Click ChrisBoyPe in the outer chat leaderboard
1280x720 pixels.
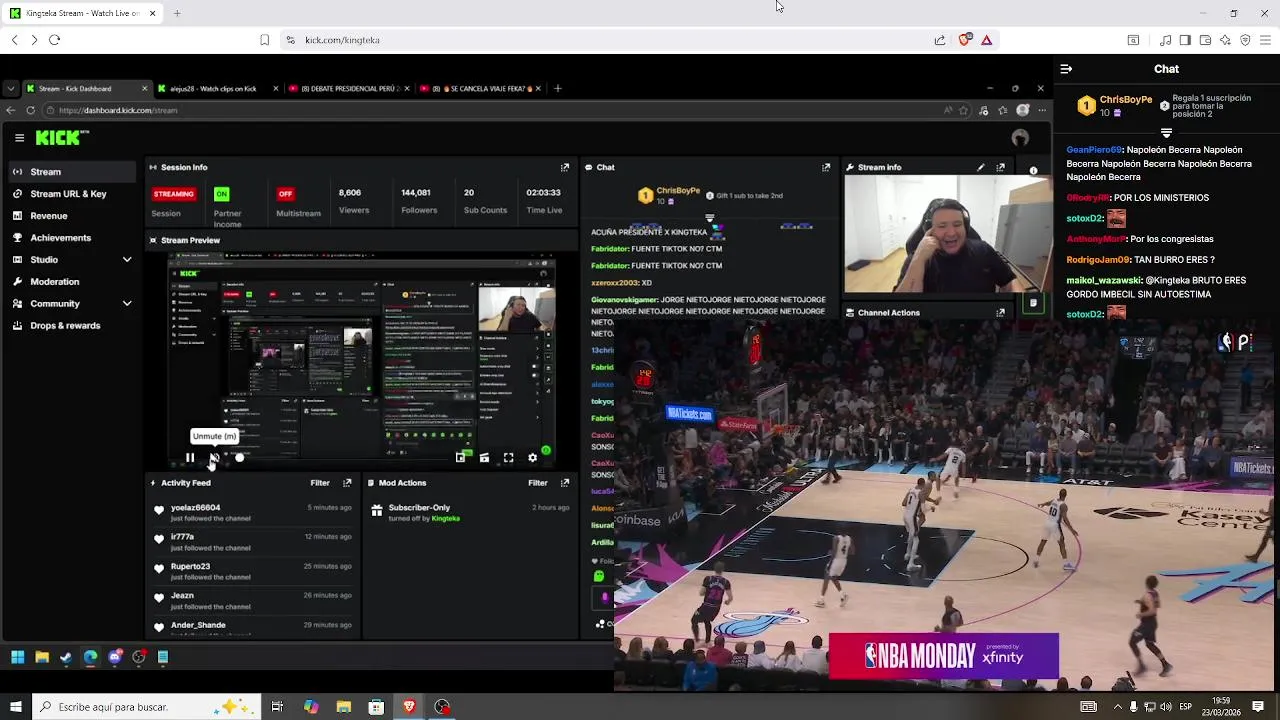(x=1126, y=100)
